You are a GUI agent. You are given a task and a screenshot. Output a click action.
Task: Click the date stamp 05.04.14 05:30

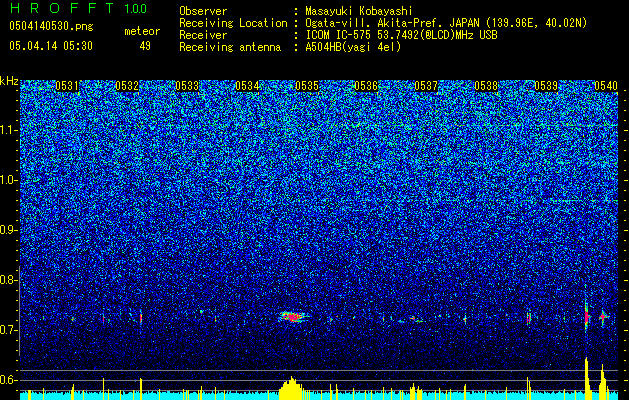pyautogui.click(x=51, y=46)
